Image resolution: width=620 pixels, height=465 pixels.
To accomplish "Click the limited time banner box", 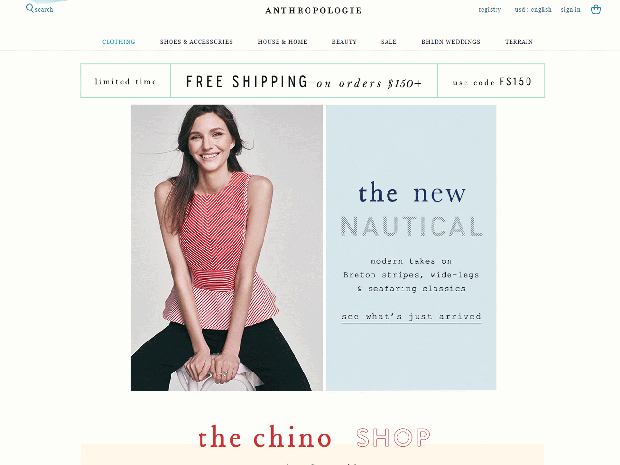I will coord(125,81).
